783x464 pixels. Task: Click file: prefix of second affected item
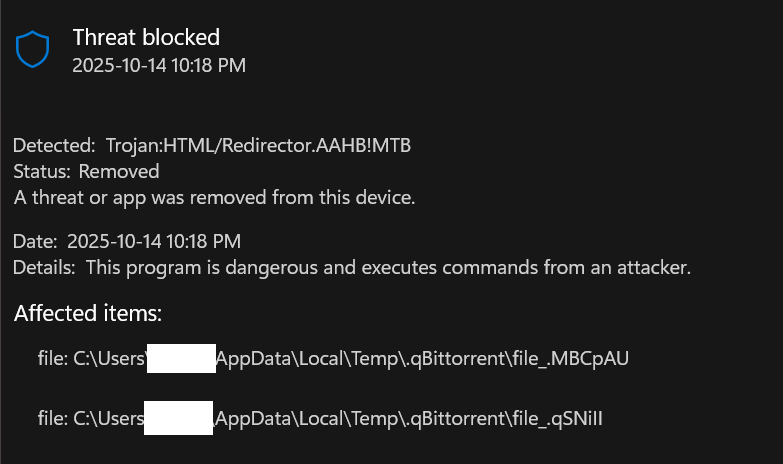tap(52, 417)
